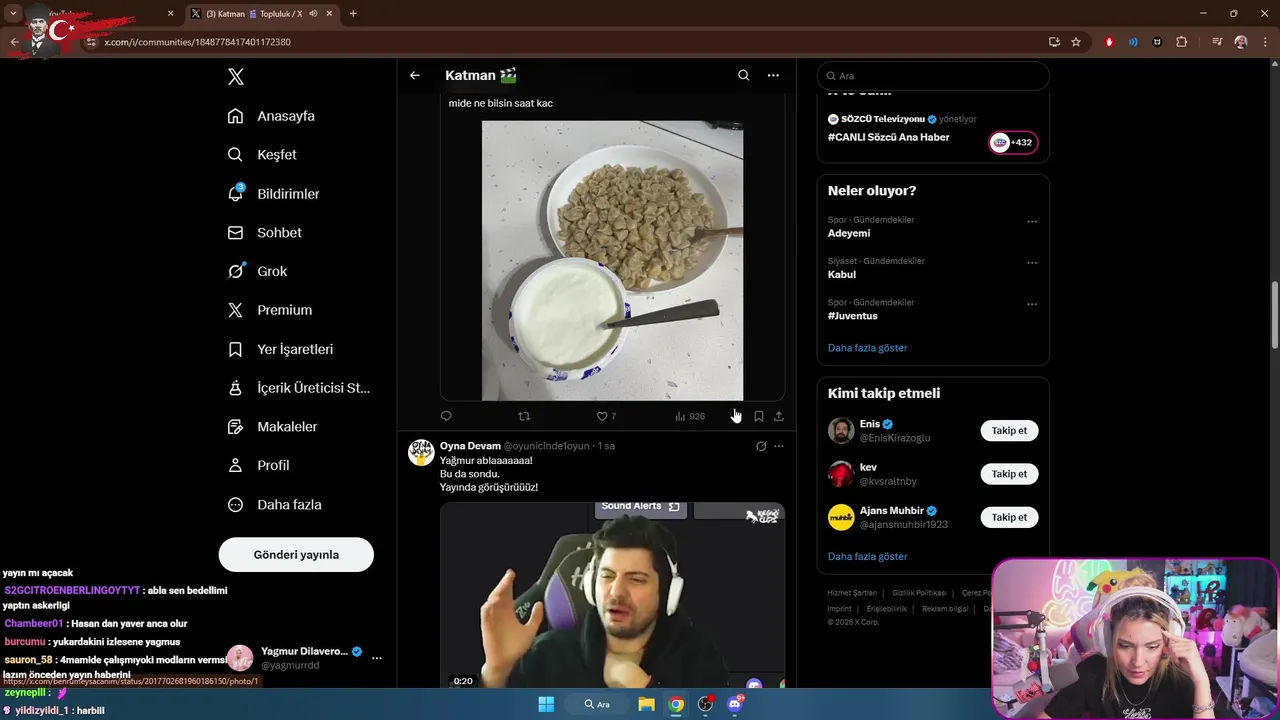The height and width of the screenshot is (720, 1280).
Task: Click the browser back button
Action: pyautogui.click(x=14, y=42)
